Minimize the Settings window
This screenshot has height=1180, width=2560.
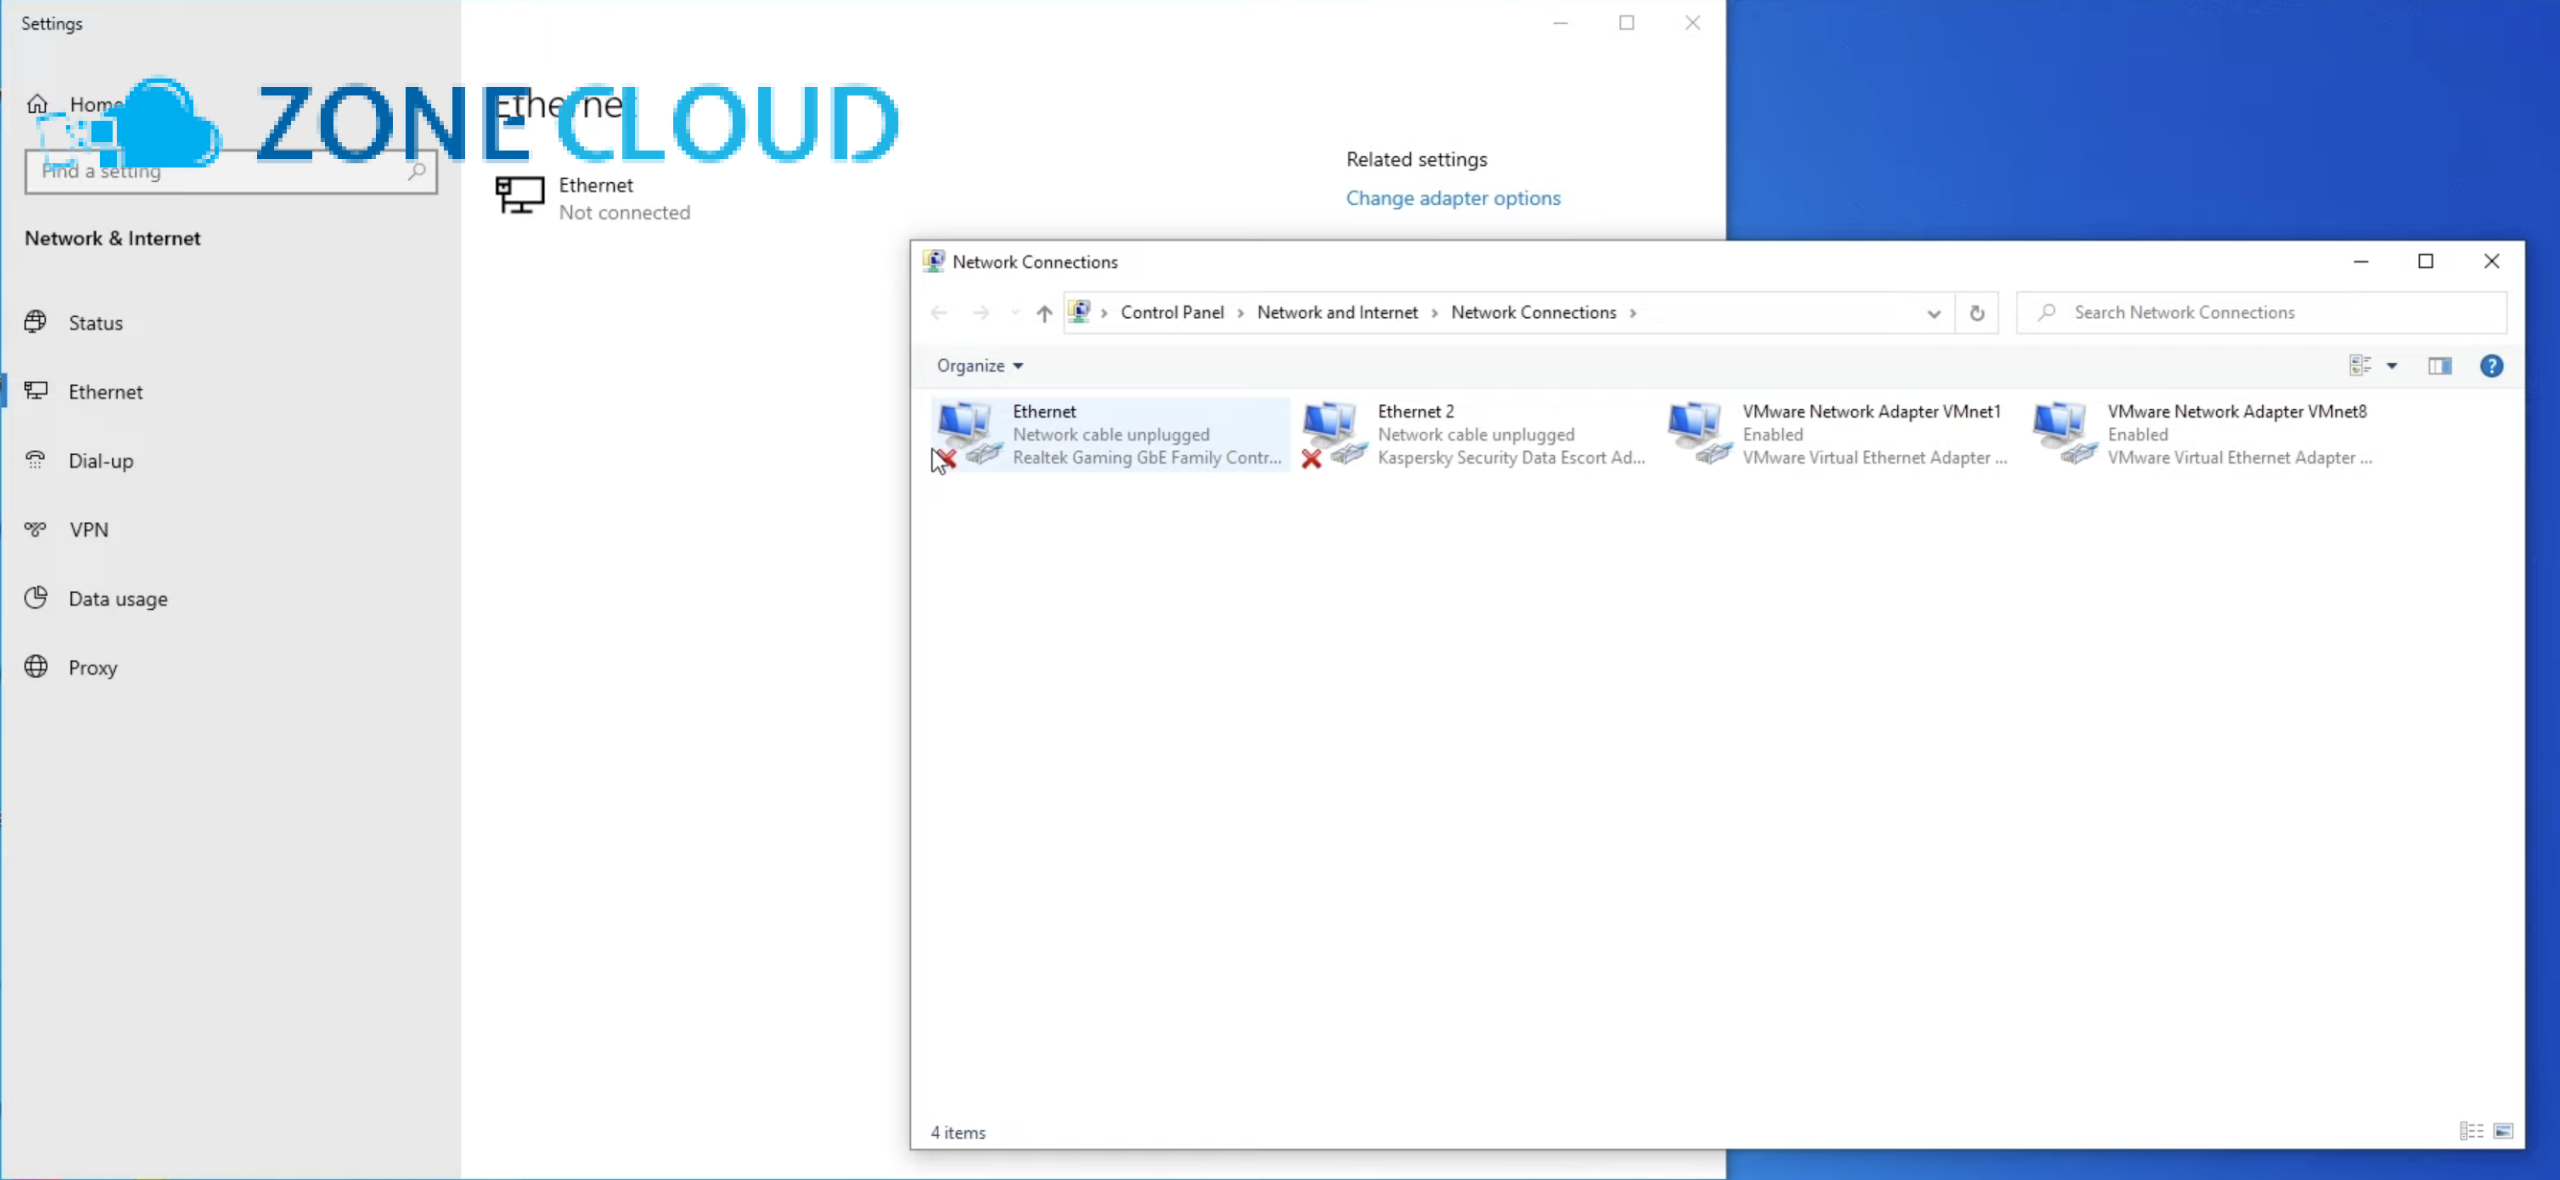pyautogui.click(x=1560, y=23)
